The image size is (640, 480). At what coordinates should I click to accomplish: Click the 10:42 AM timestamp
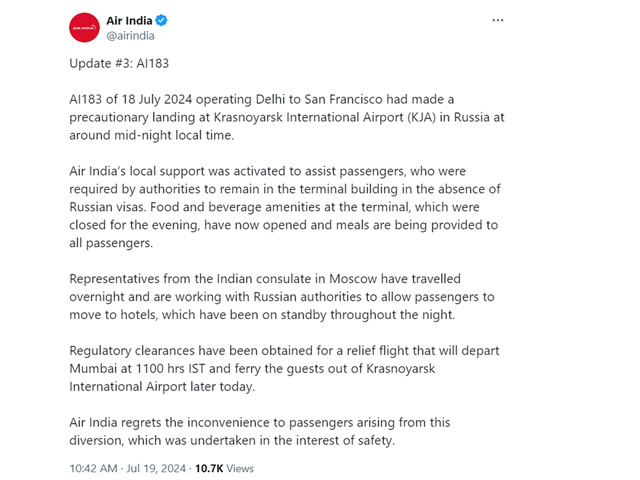coord(93,468)
